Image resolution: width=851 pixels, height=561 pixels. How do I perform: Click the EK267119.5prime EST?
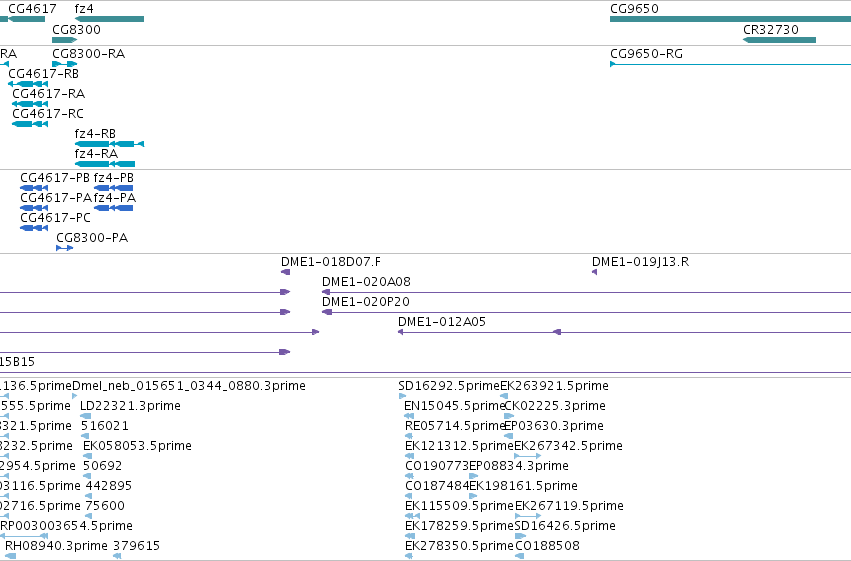pos(528,516)
